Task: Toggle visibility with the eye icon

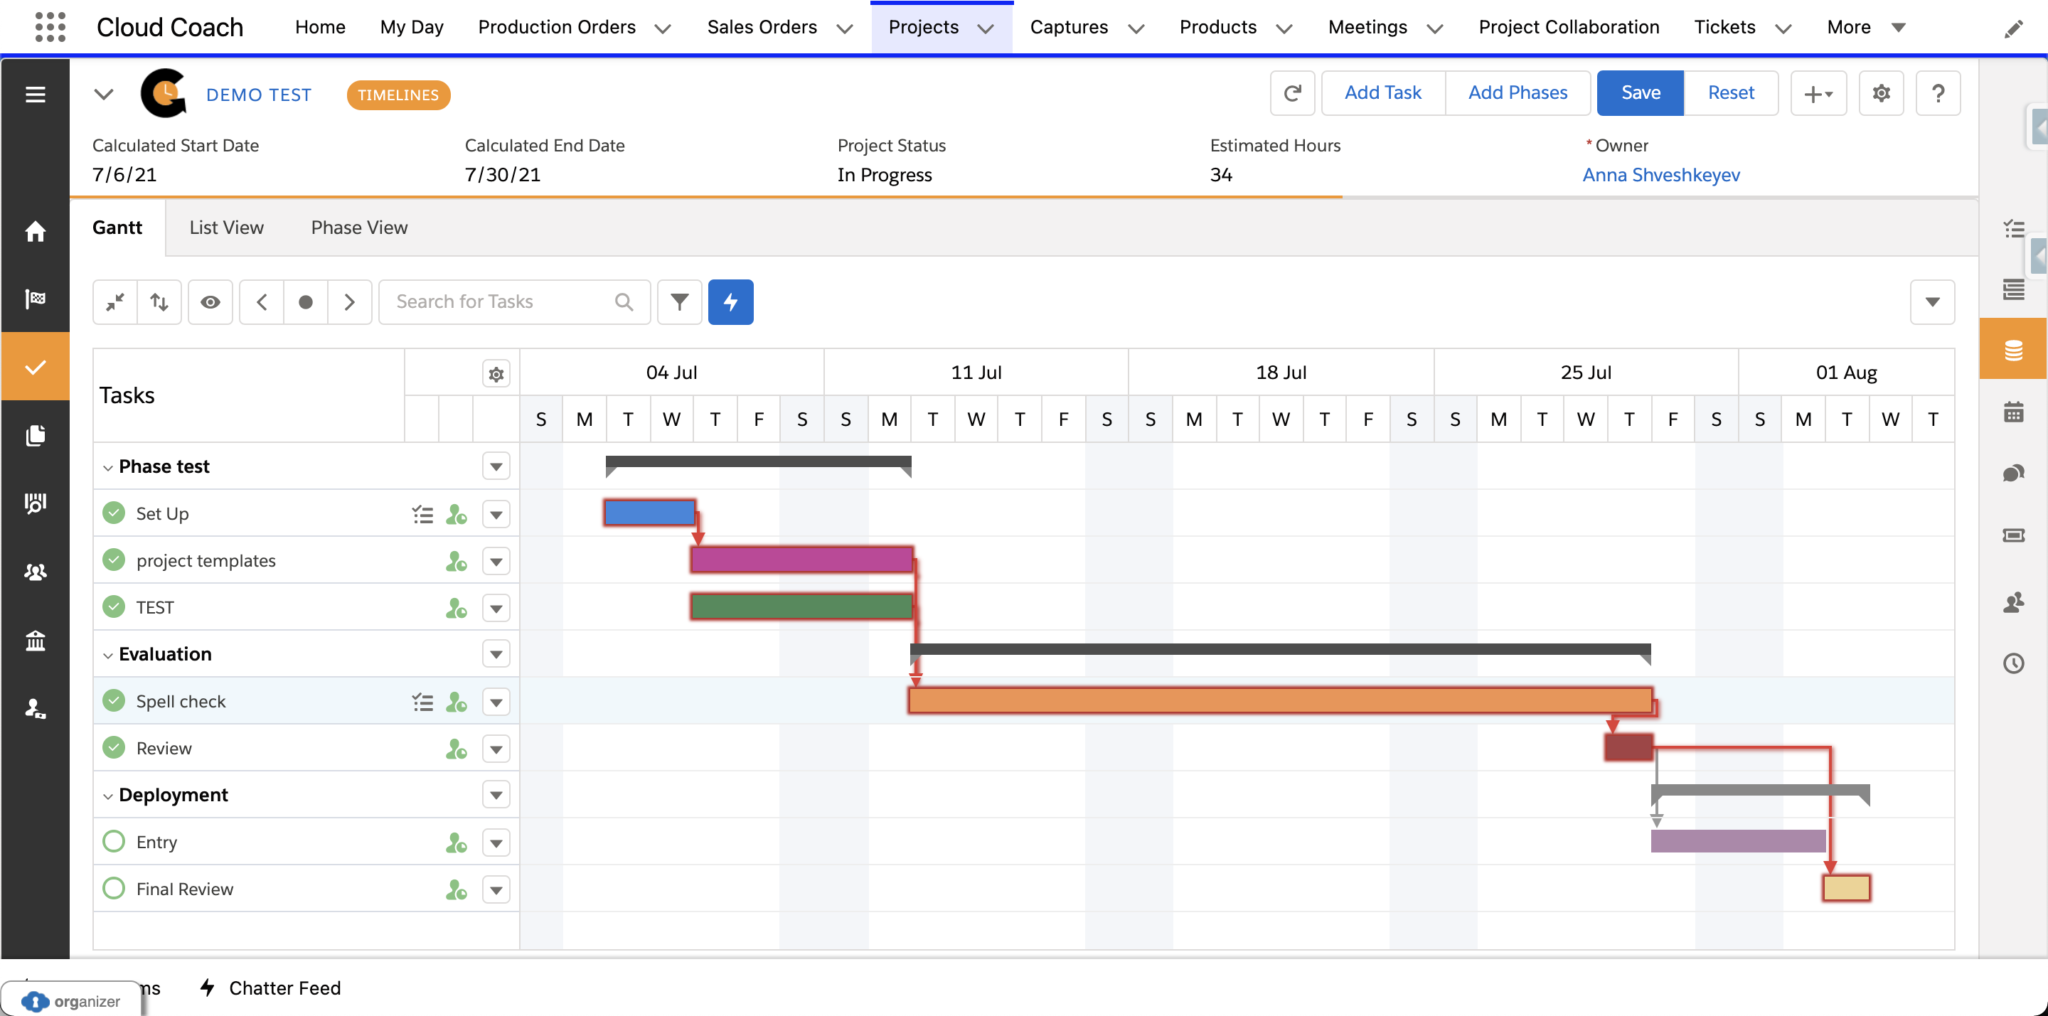Action: pos(210,302)
